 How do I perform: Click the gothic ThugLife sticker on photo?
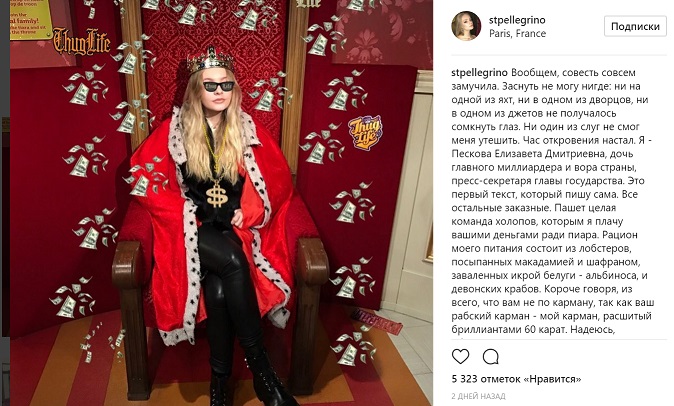(x=82, y=41)
